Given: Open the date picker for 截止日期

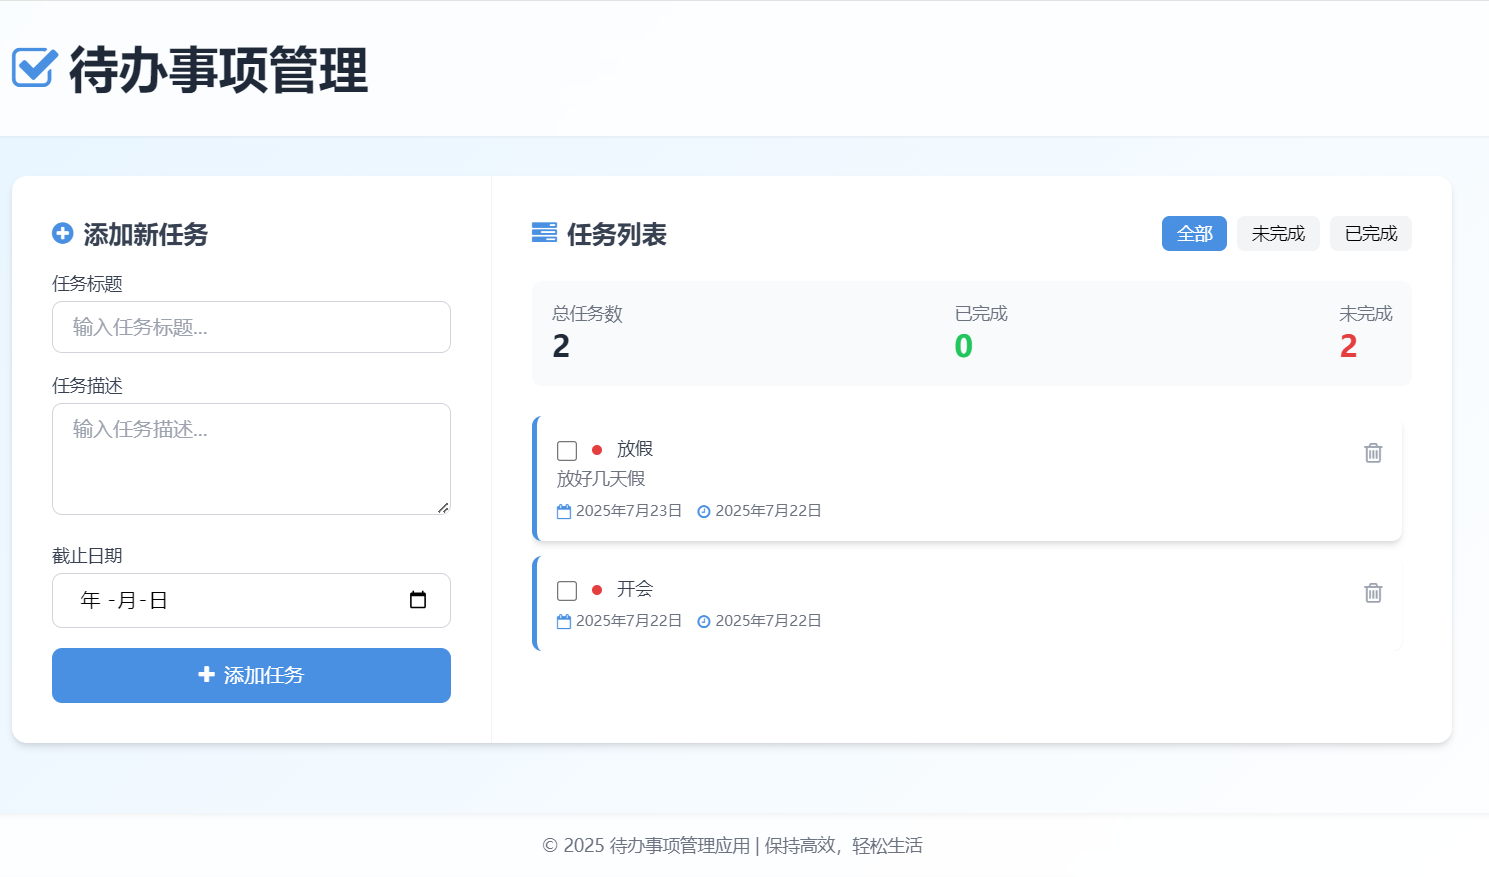Looking at the screenshot, I should 417,600.
